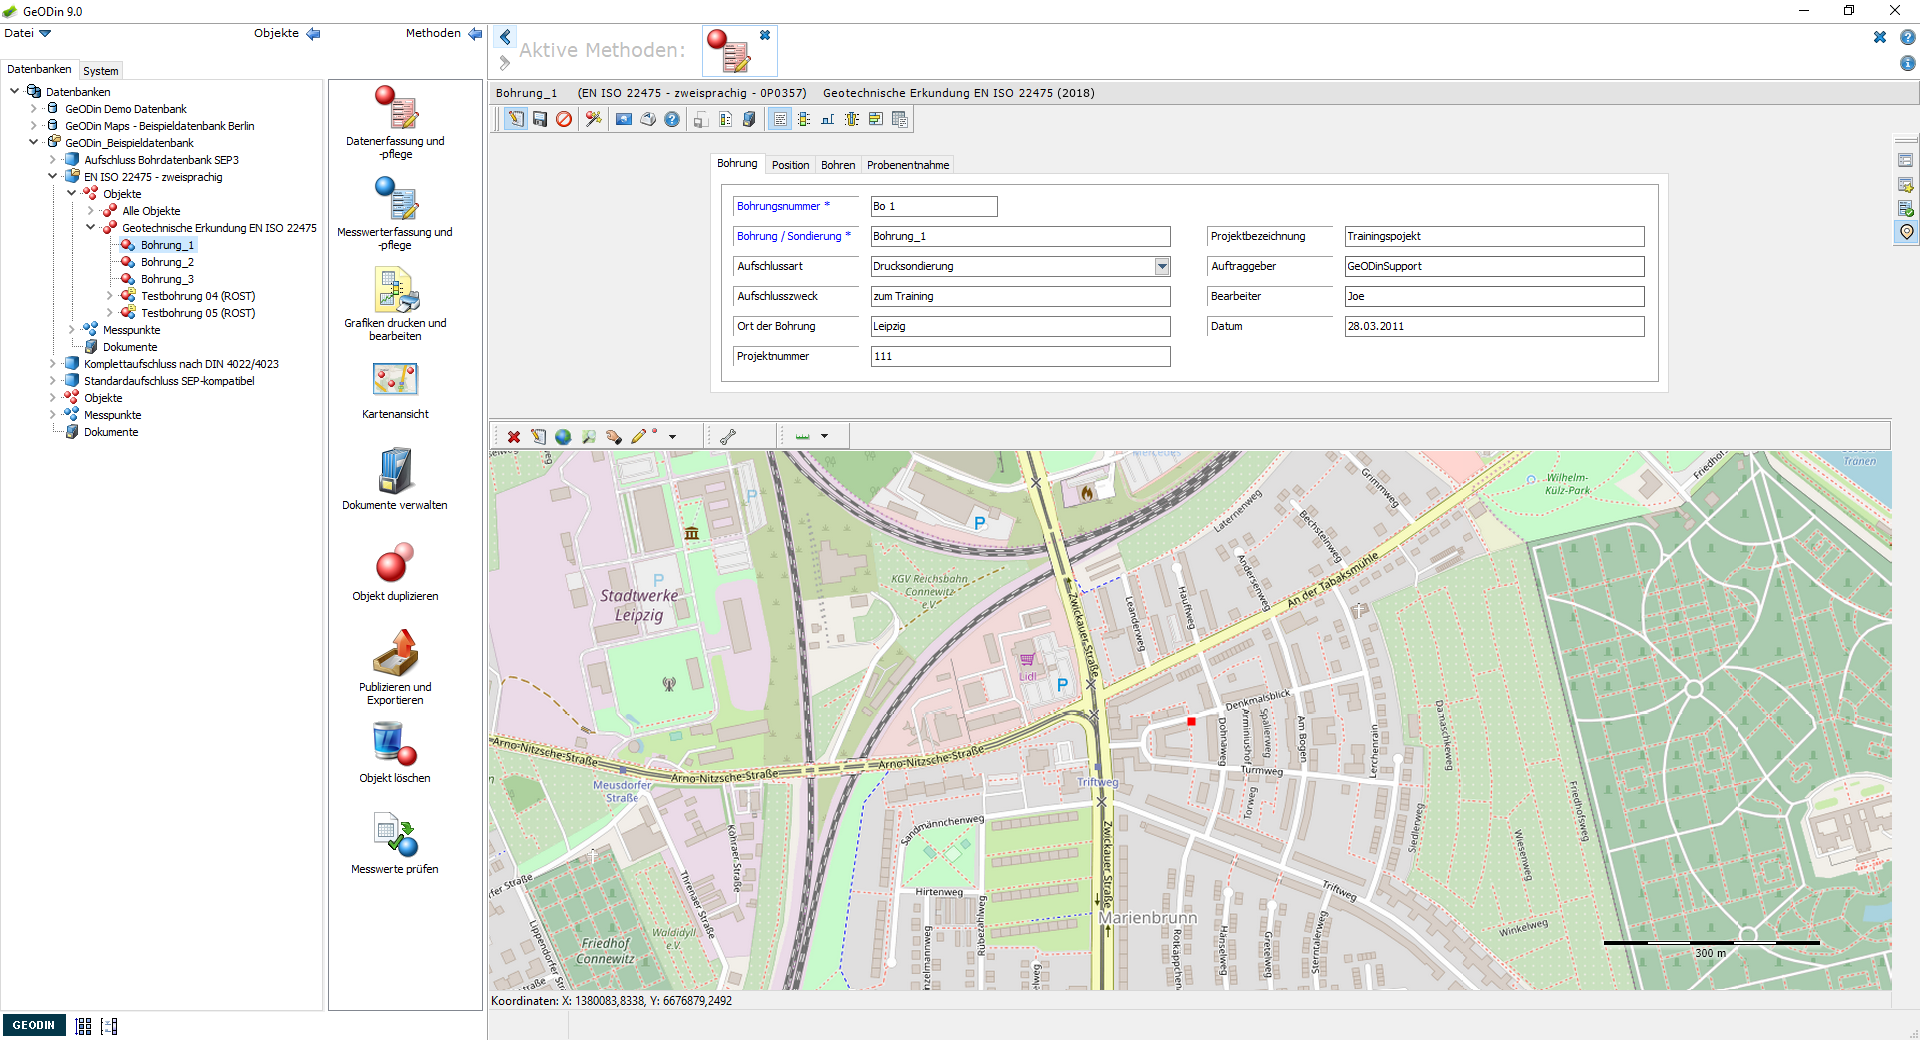Click the info icon at top right

(x=1908, y=63)
